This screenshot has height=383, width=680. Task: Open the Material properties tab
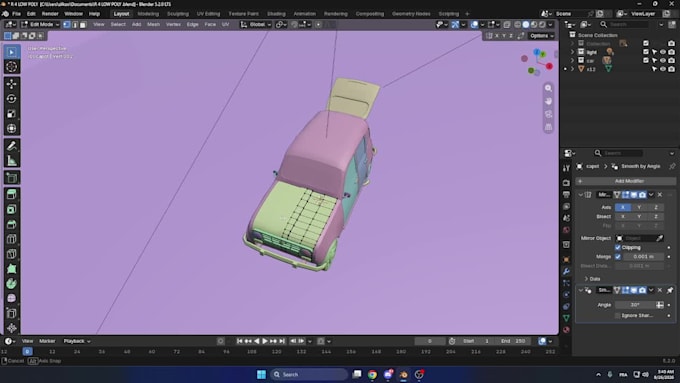pyautogui.click(x=566, y=330)
